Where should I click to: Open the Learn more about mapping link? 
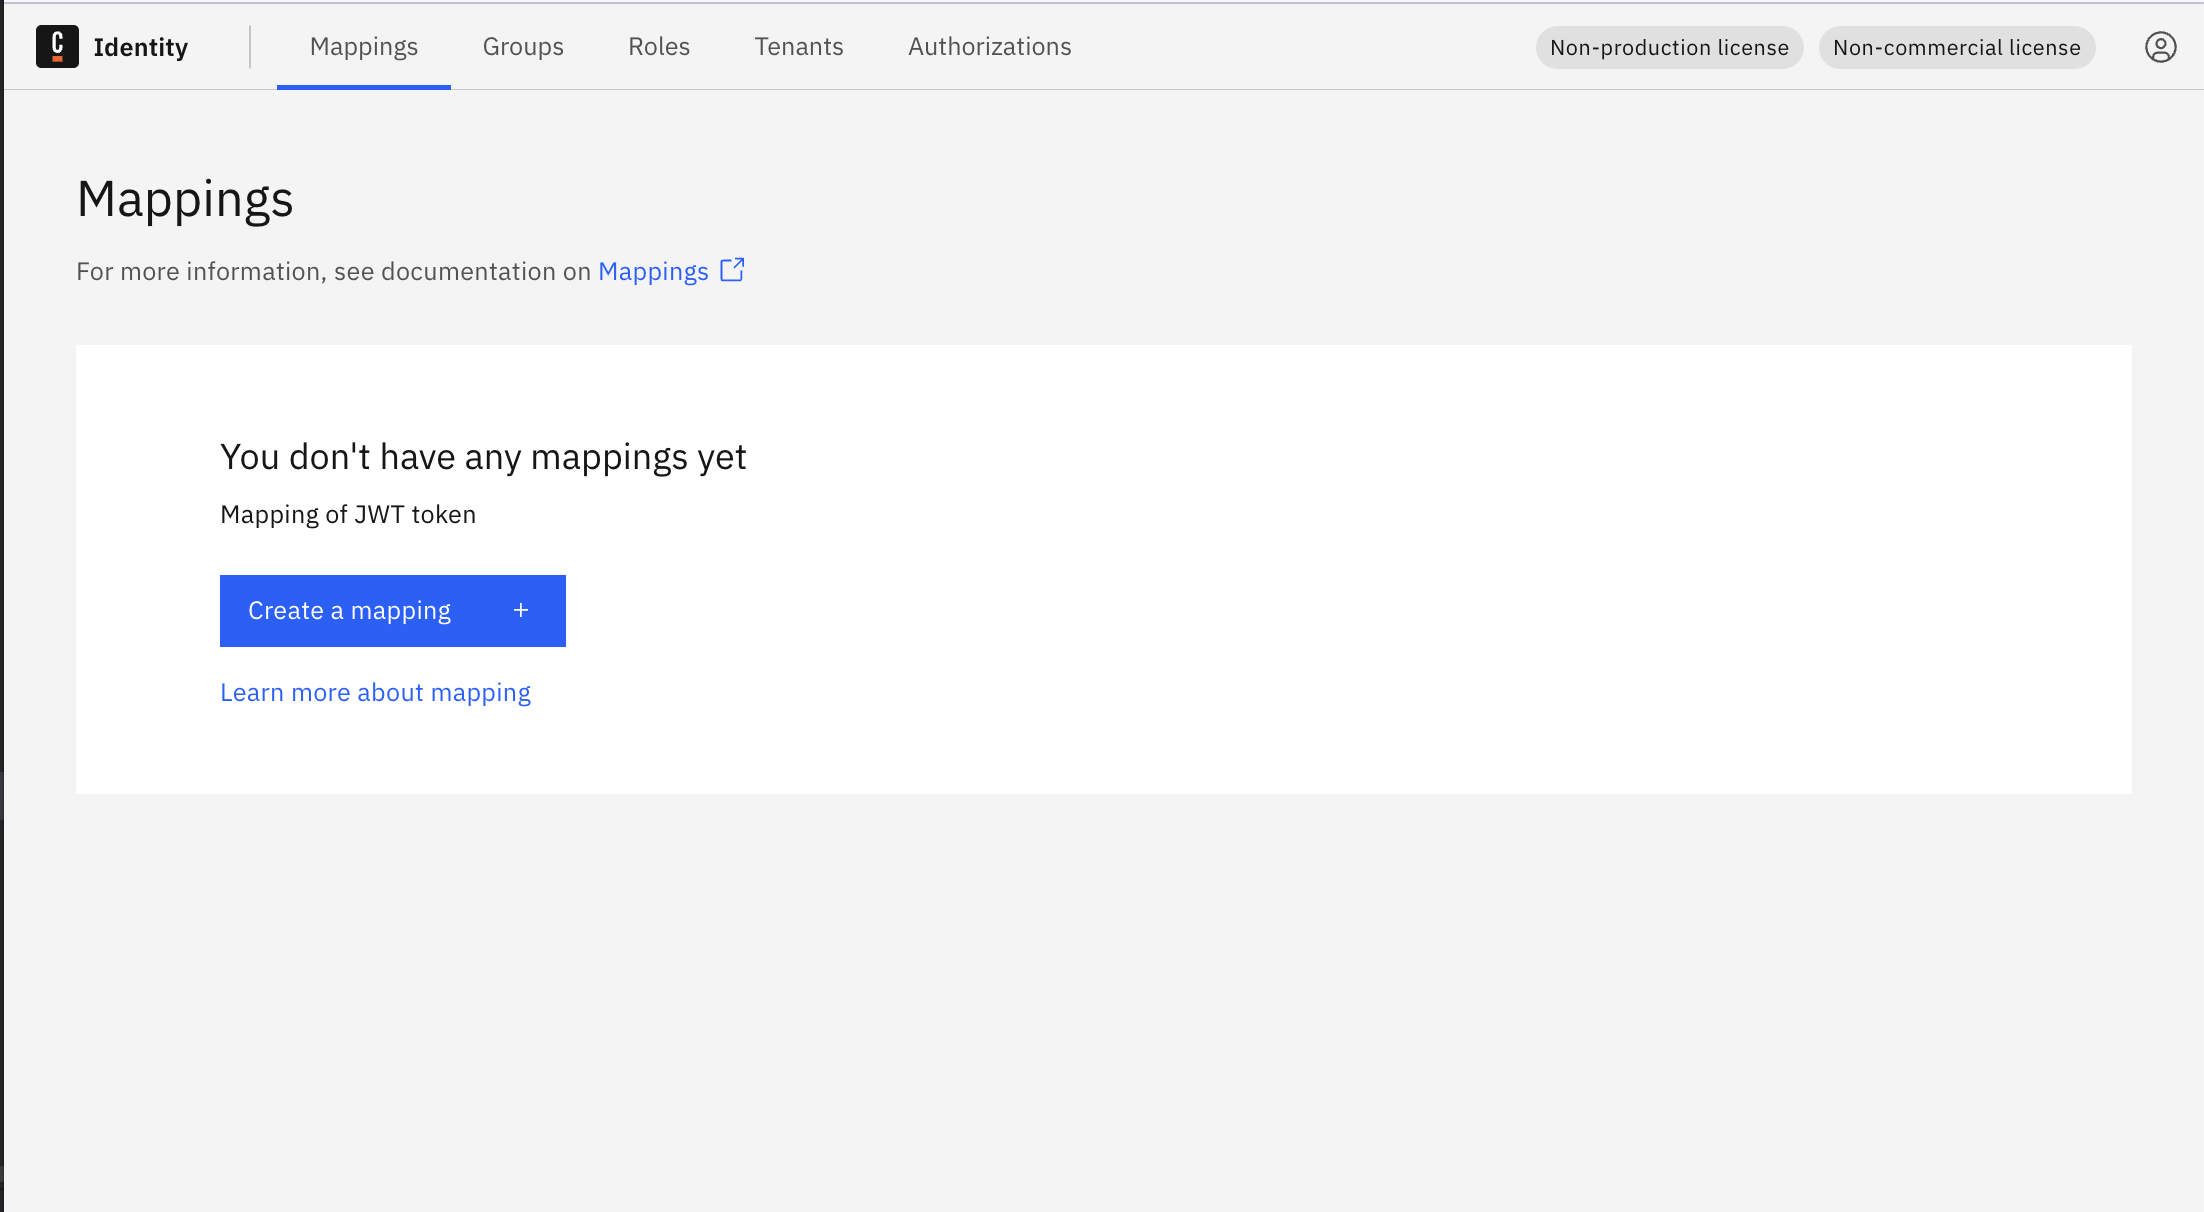(375, 691)
